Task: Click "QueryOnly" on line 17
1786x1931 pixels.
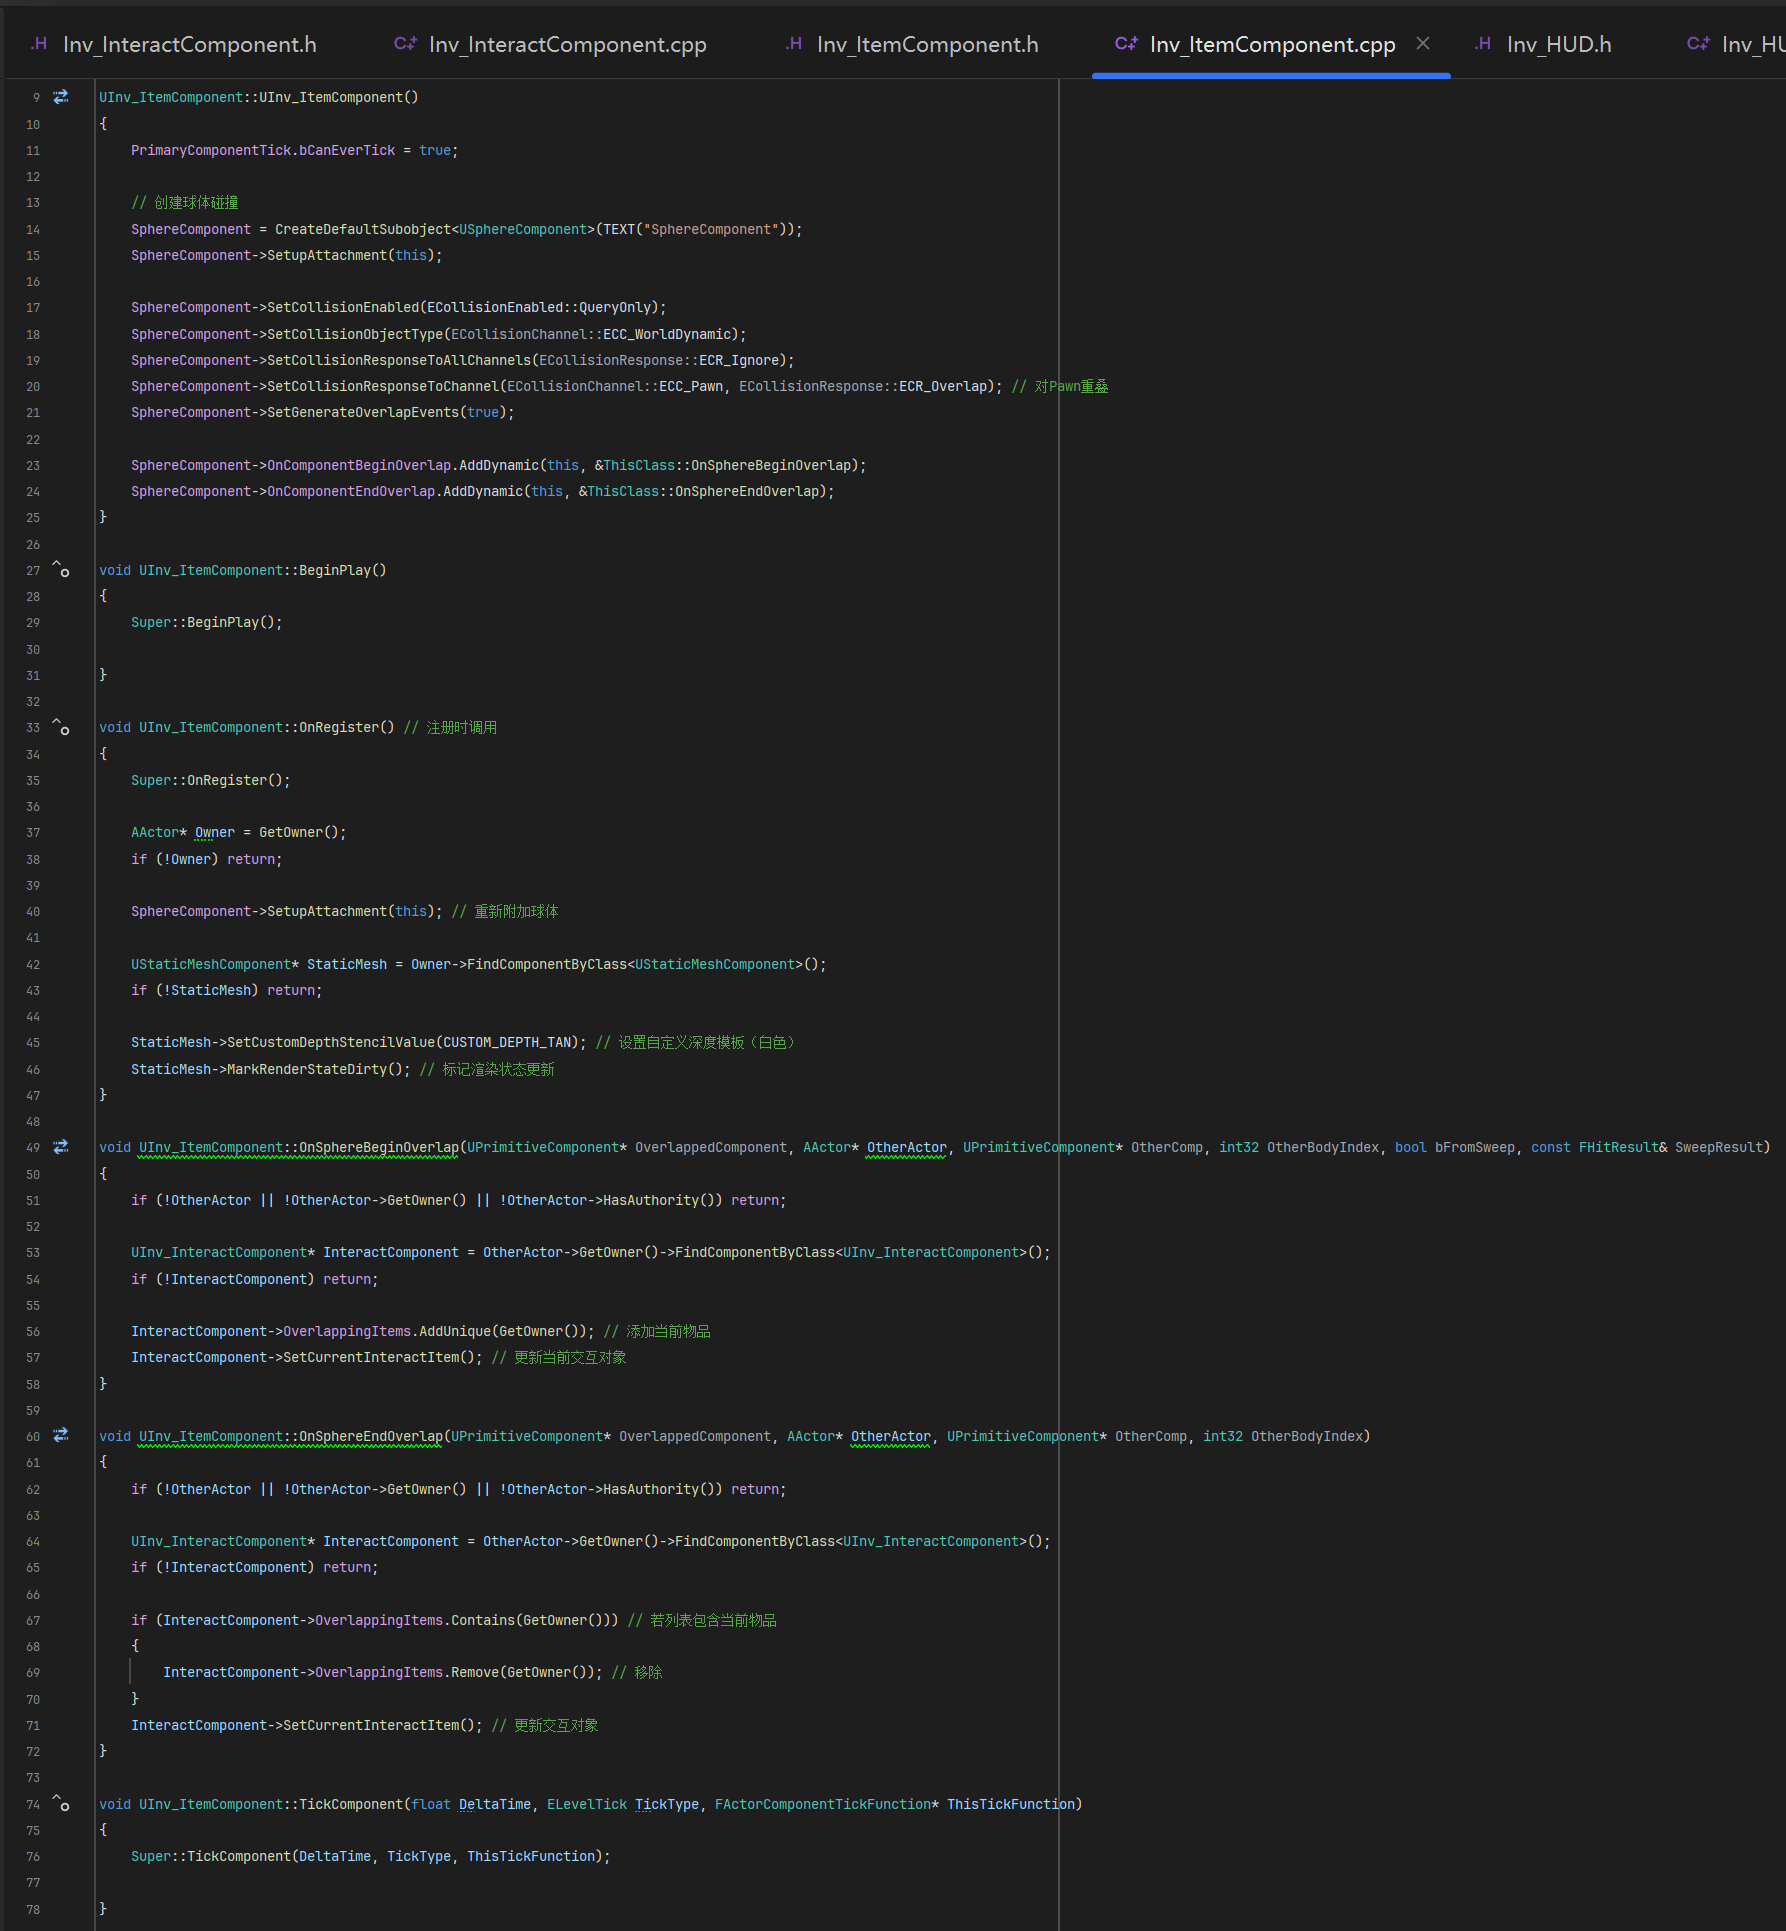Action: pyautogui.click(x=615, y=308)
